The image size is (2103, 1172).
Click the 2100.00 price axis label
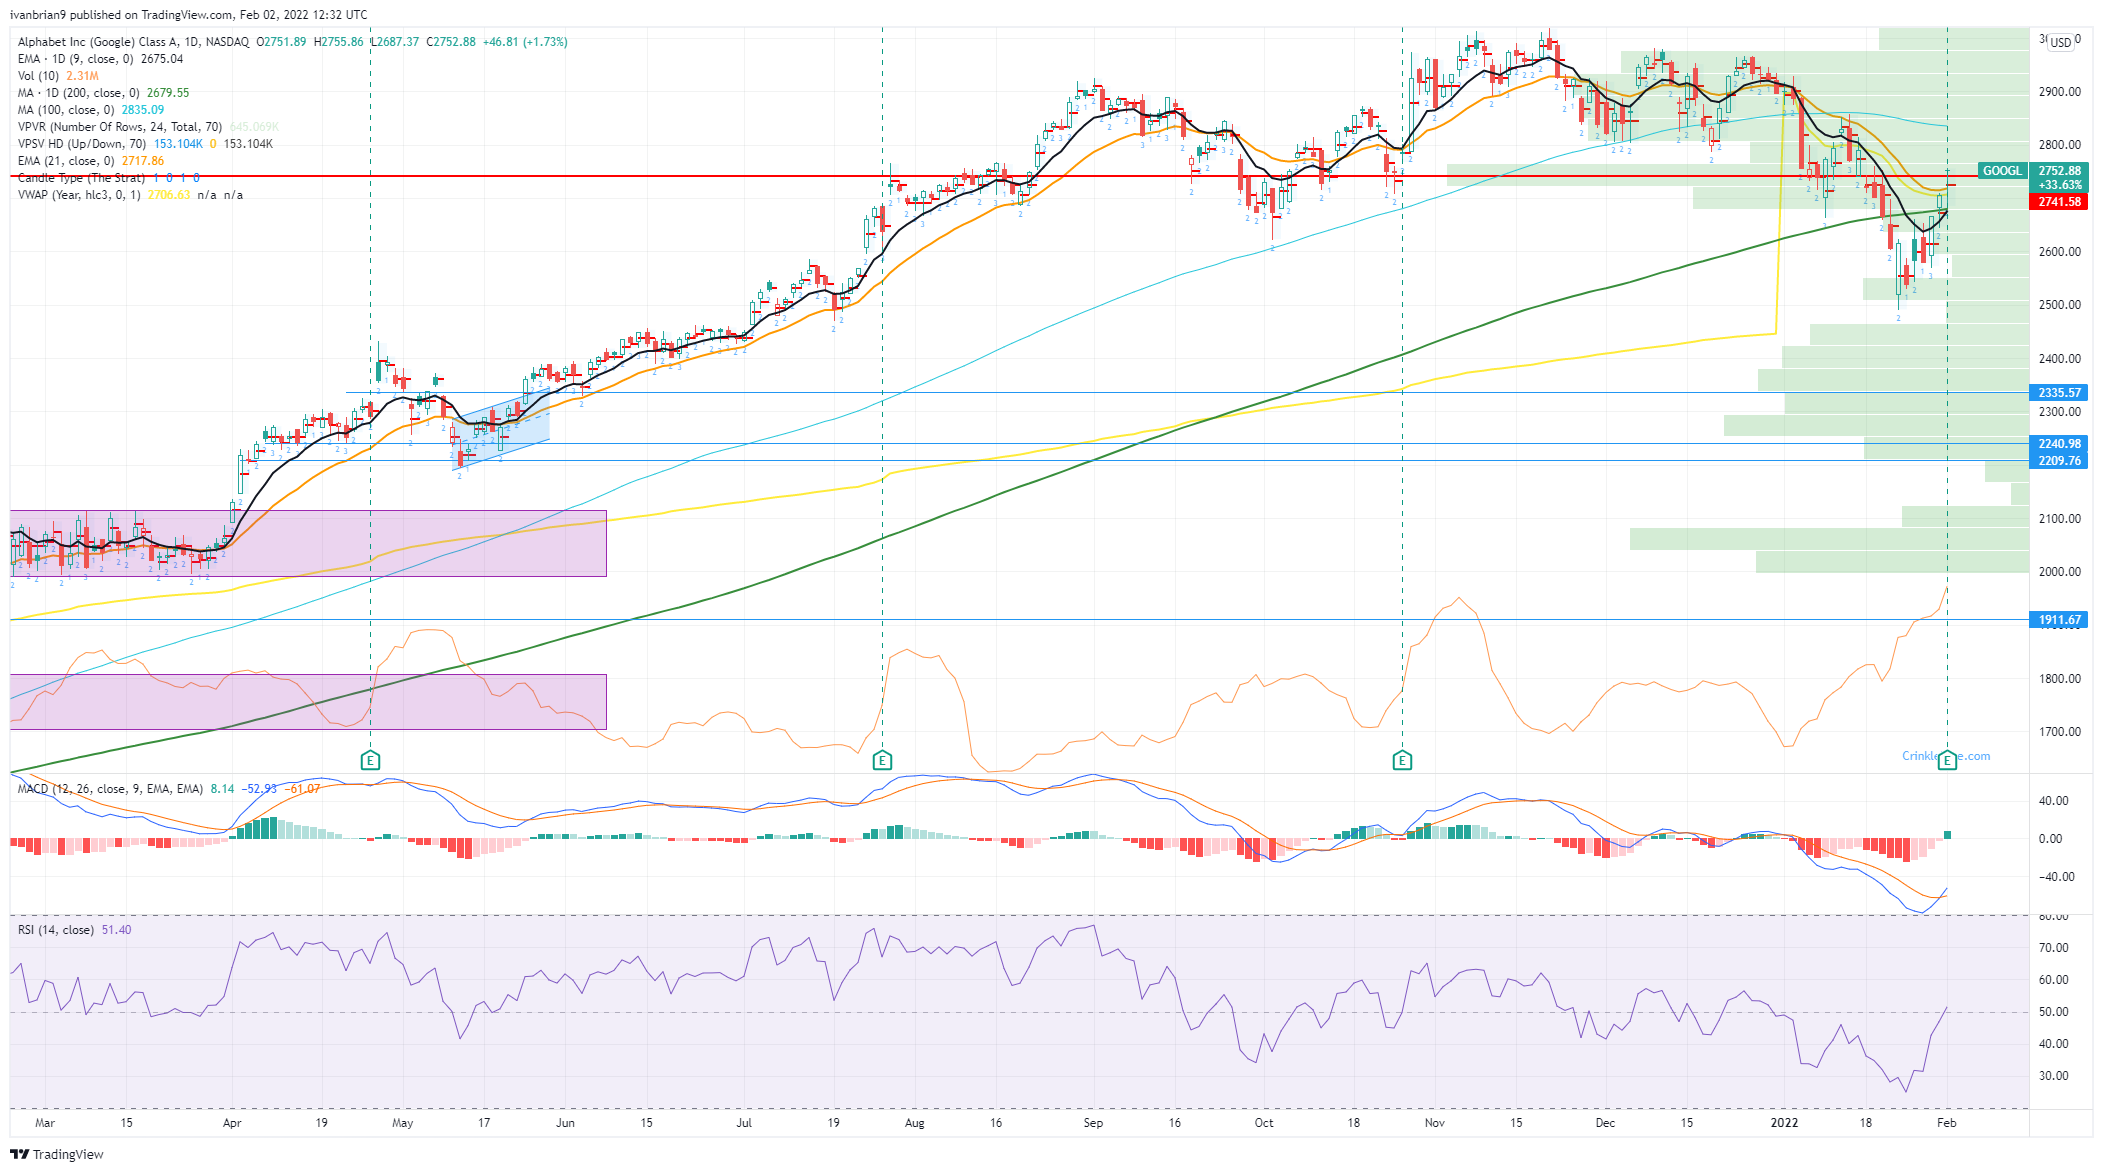tap(2060, 519)
